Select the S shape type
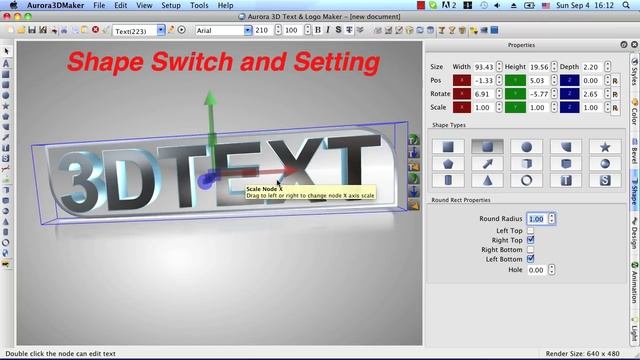Viewport: 640px width, 360px height. 605,180
